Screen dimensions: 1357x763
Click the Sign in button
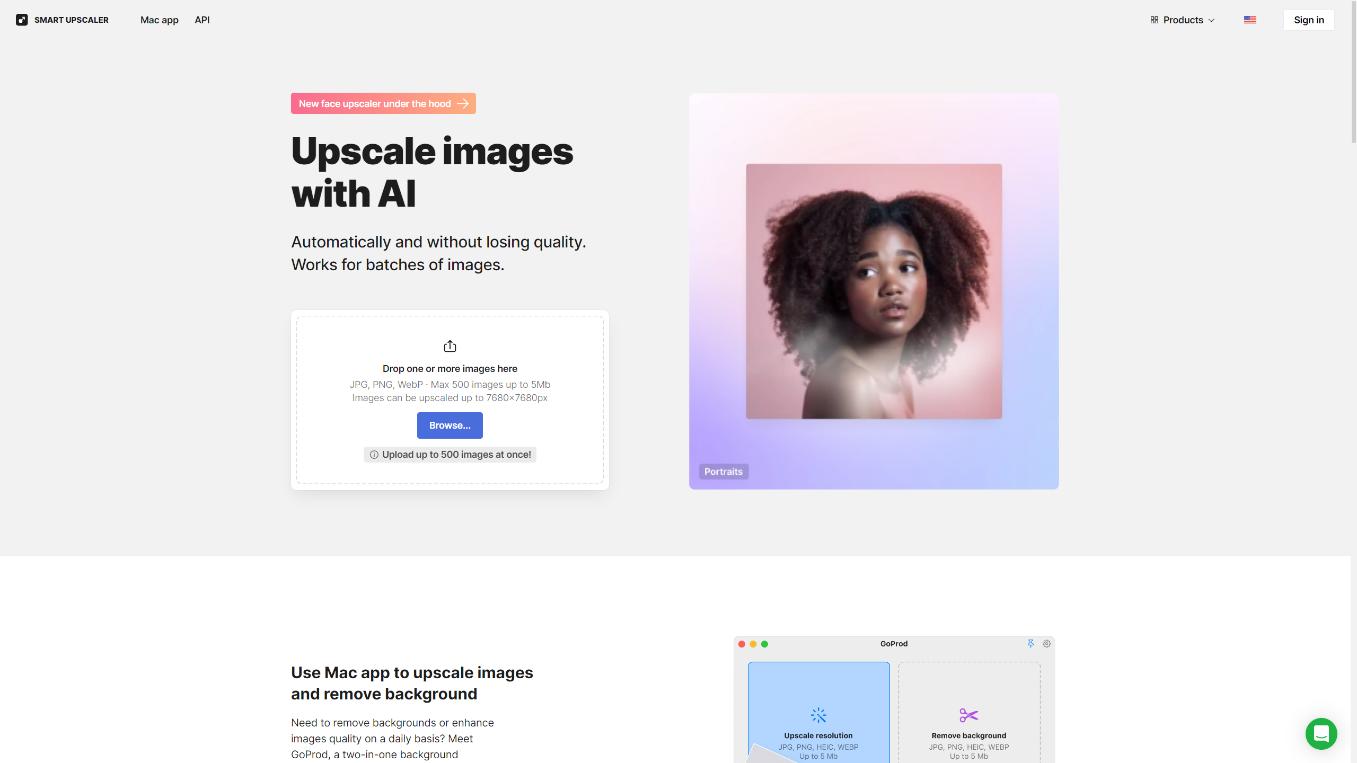click(1308, 20)
